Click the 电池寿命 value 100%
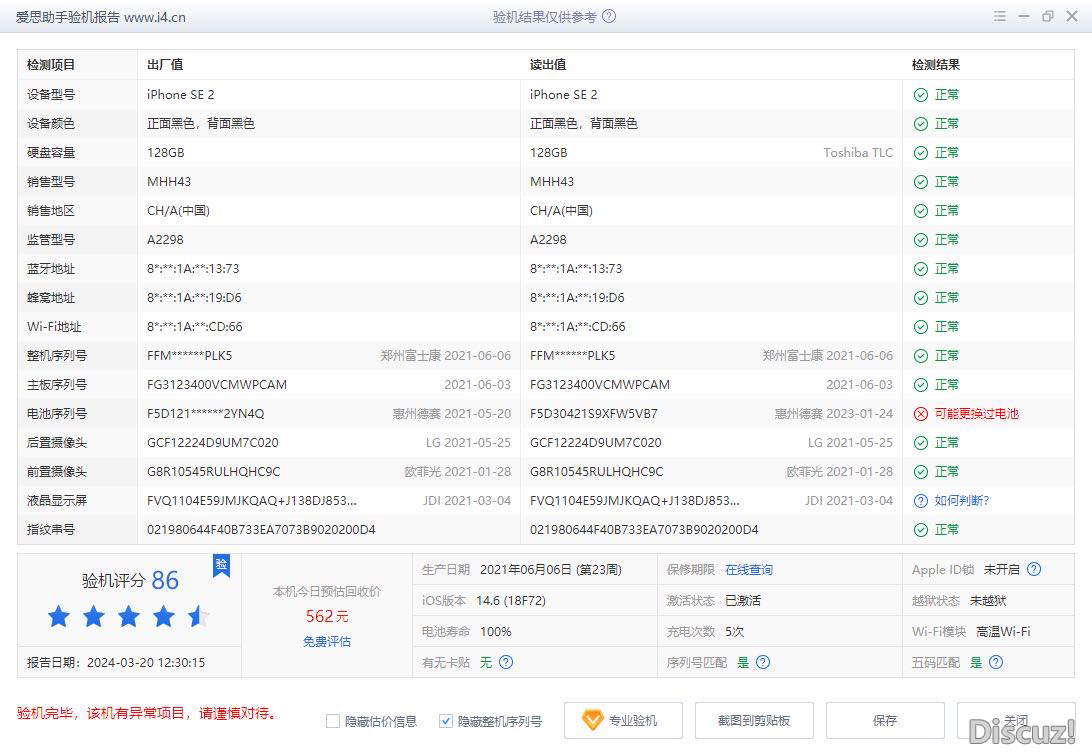Screen dimensions: 1092x756 click(496, 631)
